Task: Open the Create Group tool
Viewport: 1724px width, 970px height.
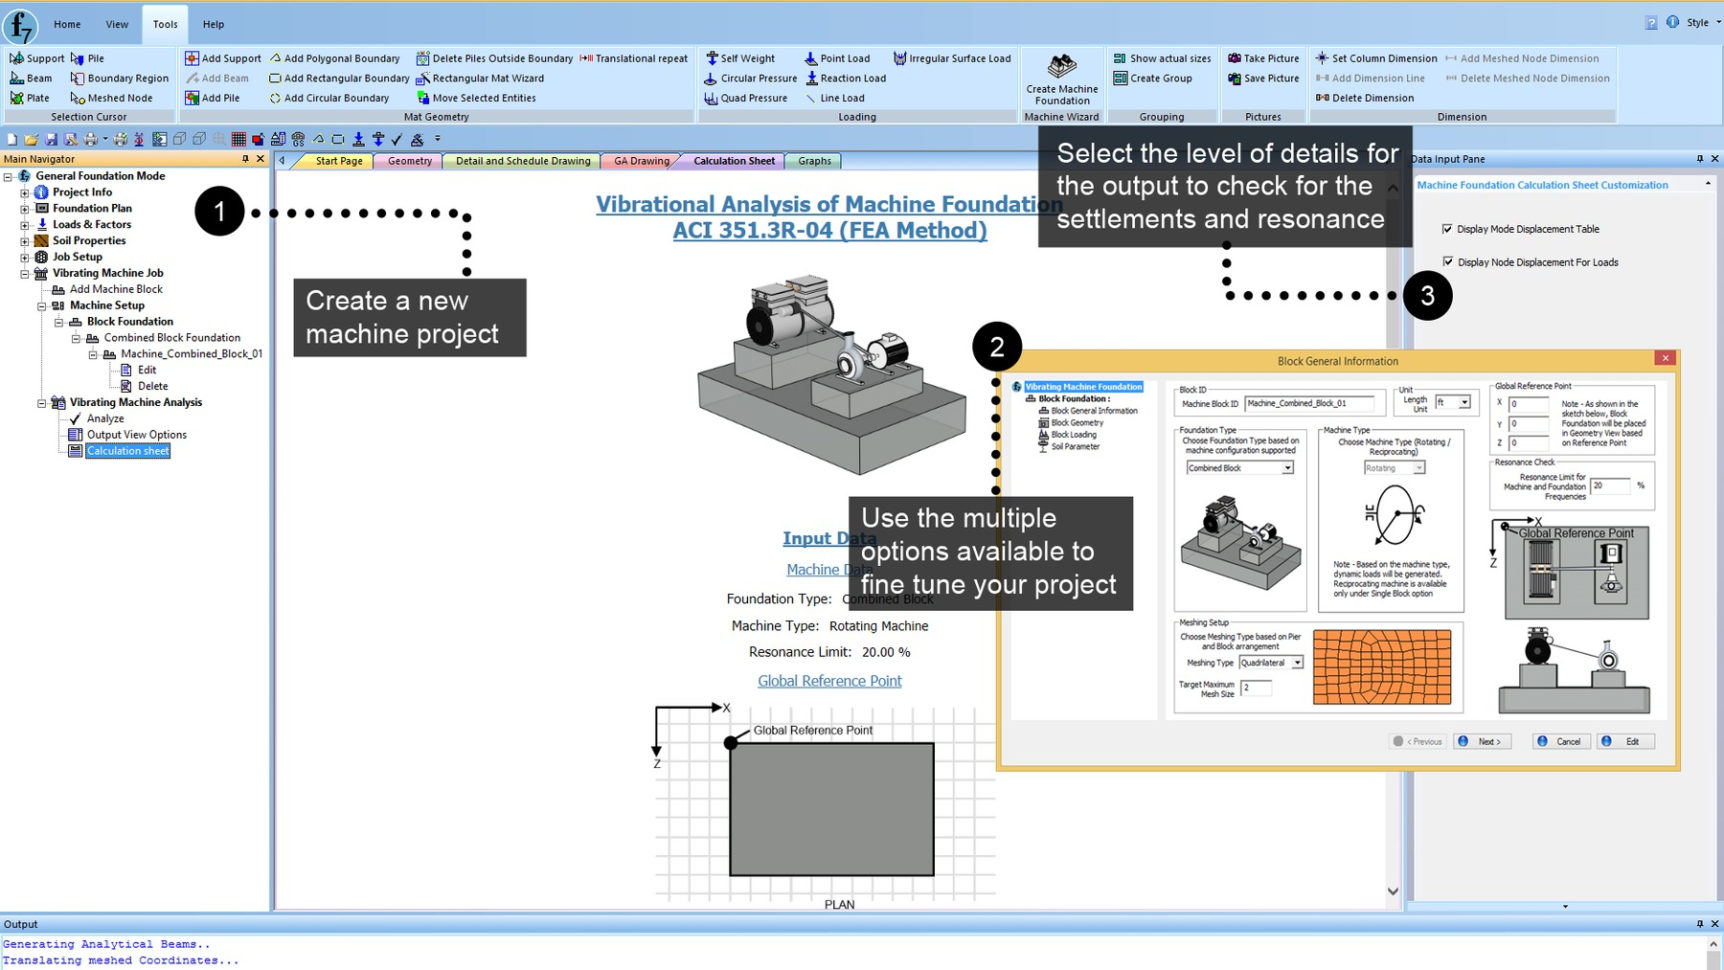Action: 1161,78
